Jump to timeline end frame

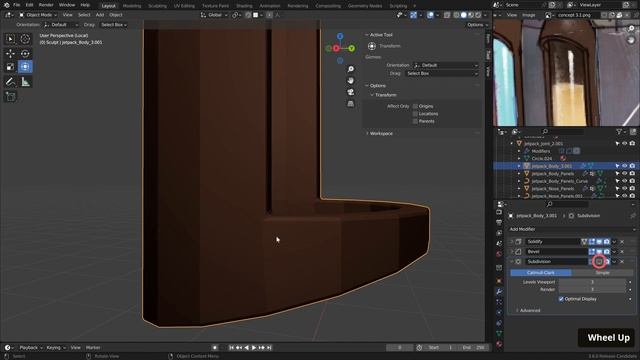coord(269,348)
